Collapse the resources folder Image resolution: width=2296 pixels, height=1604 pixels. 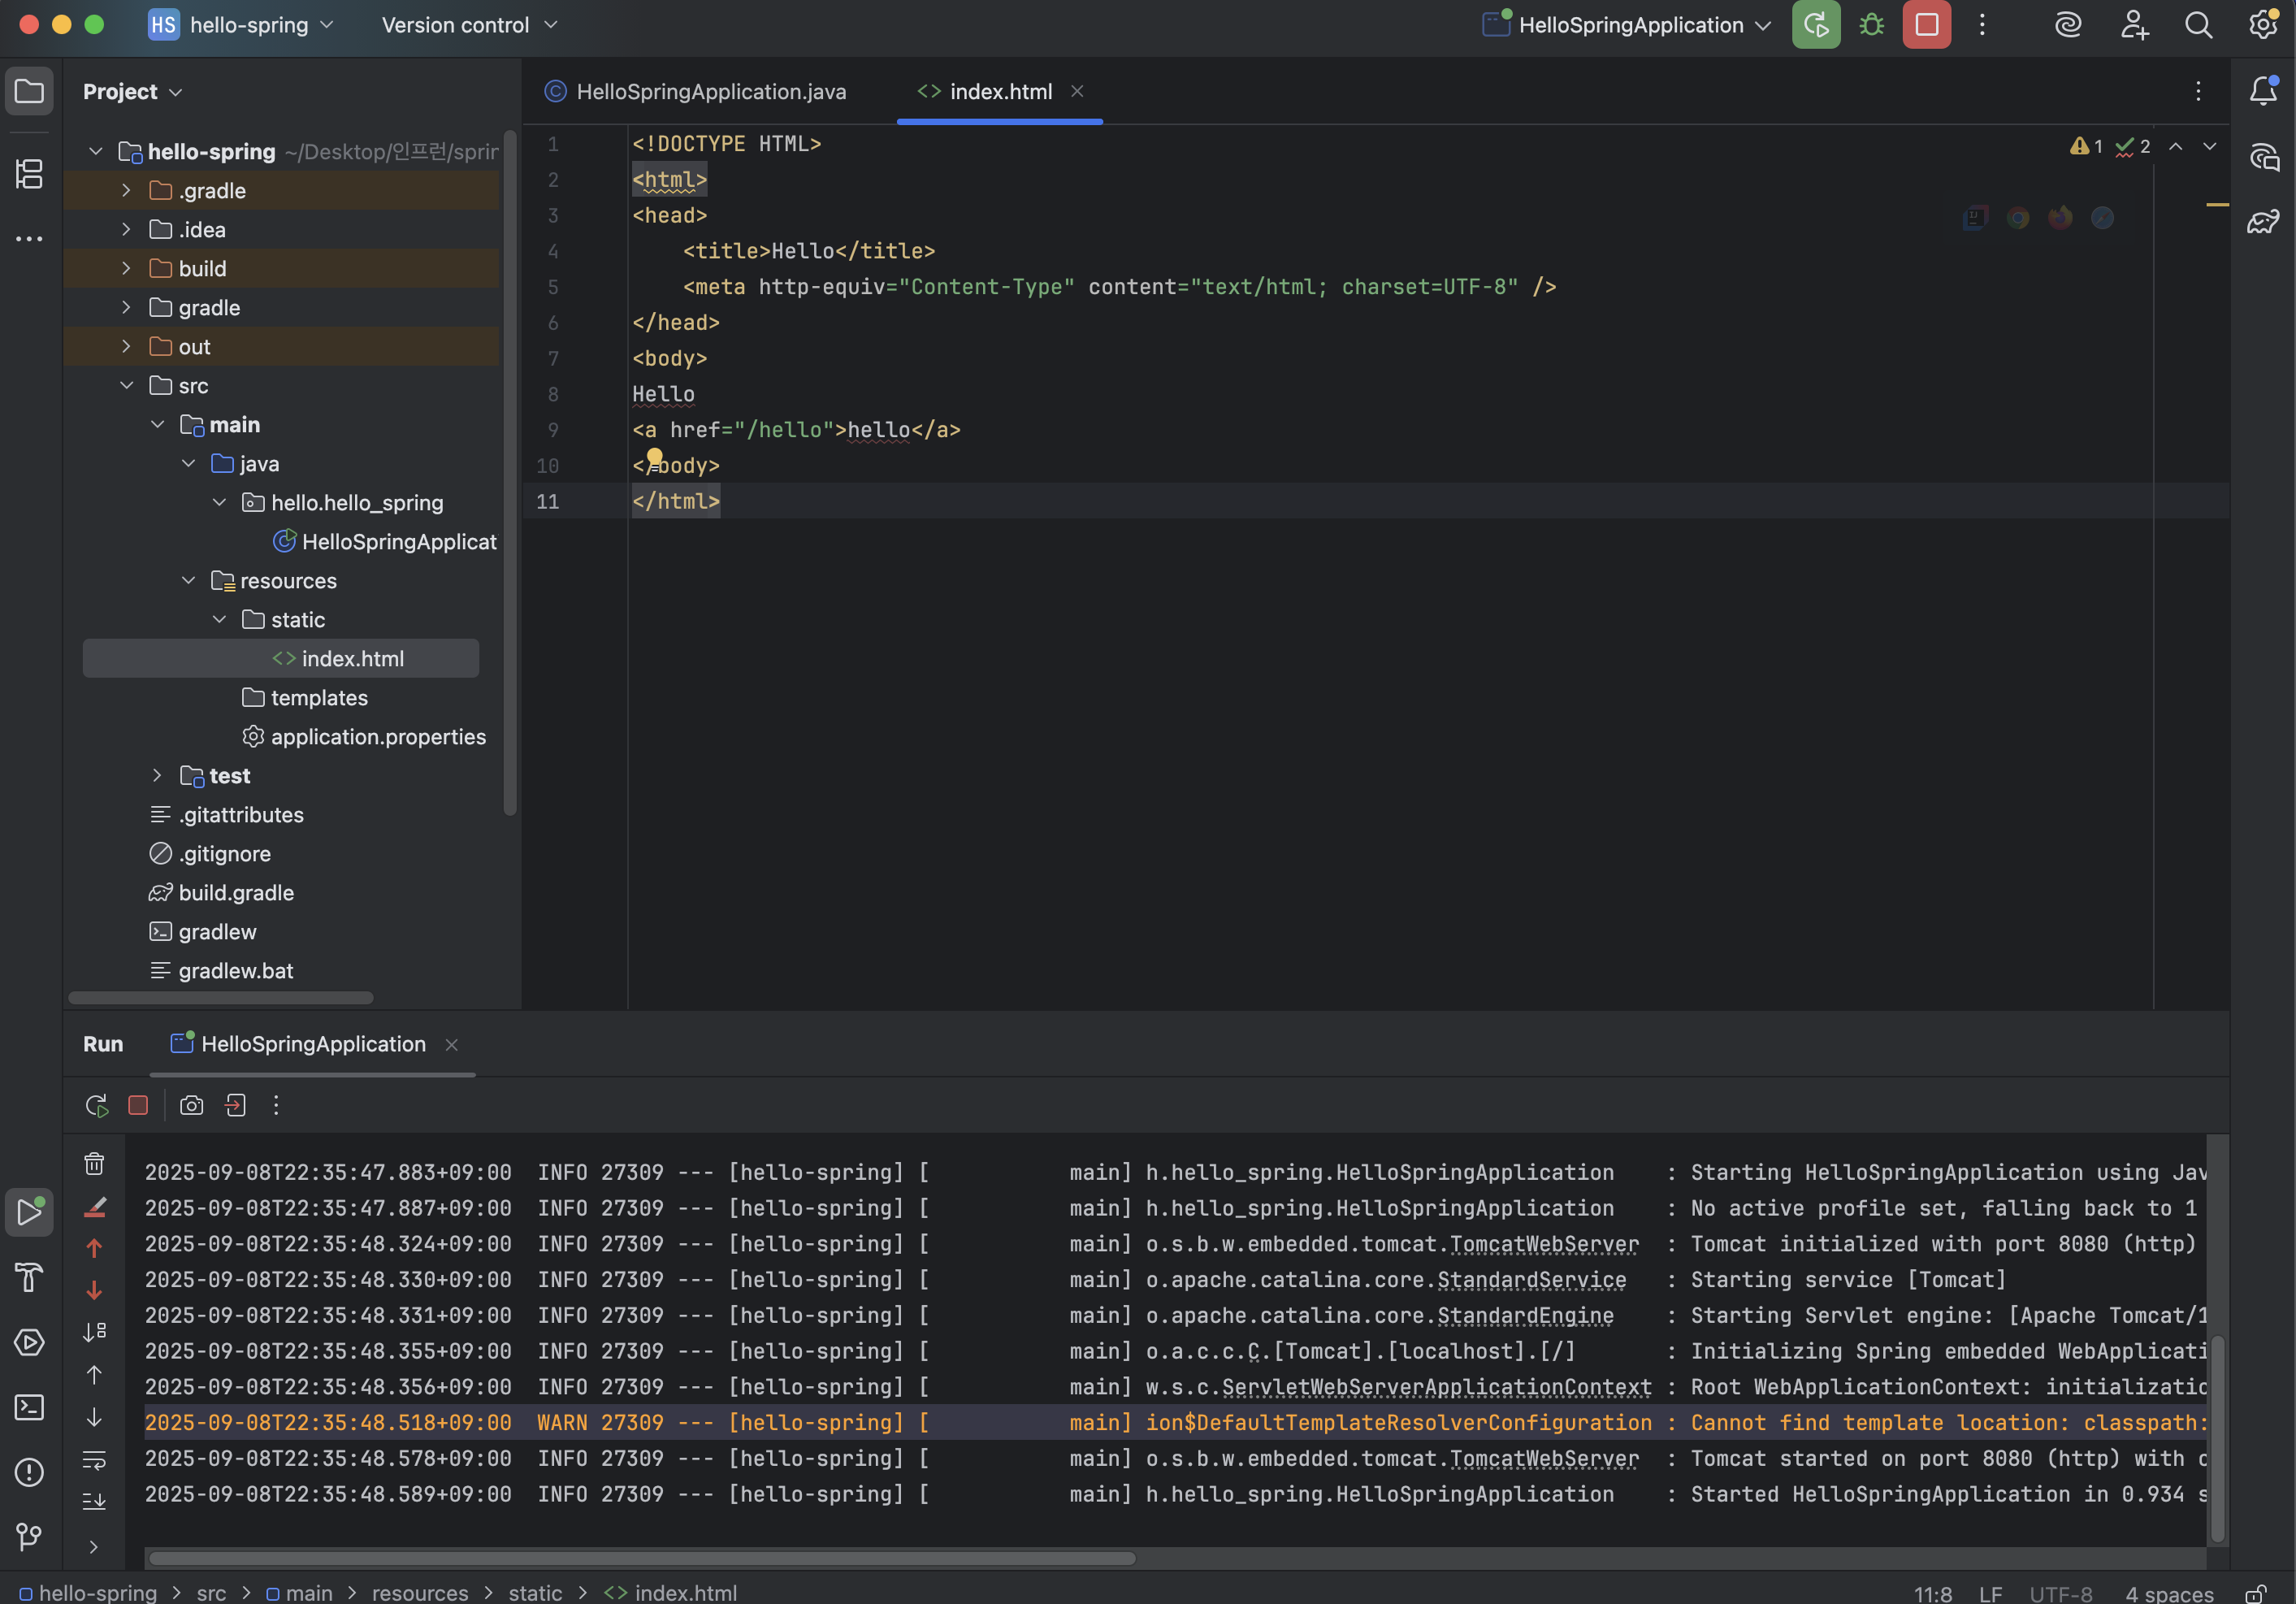click(x=188, y=580)
